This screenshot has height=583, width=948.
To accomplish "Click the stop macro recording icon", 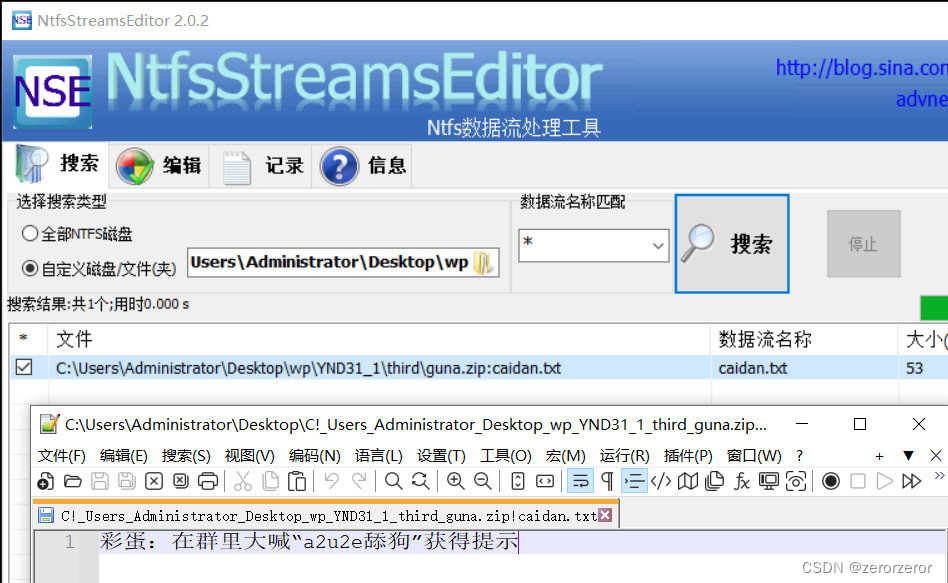I will tap(858, 481).
